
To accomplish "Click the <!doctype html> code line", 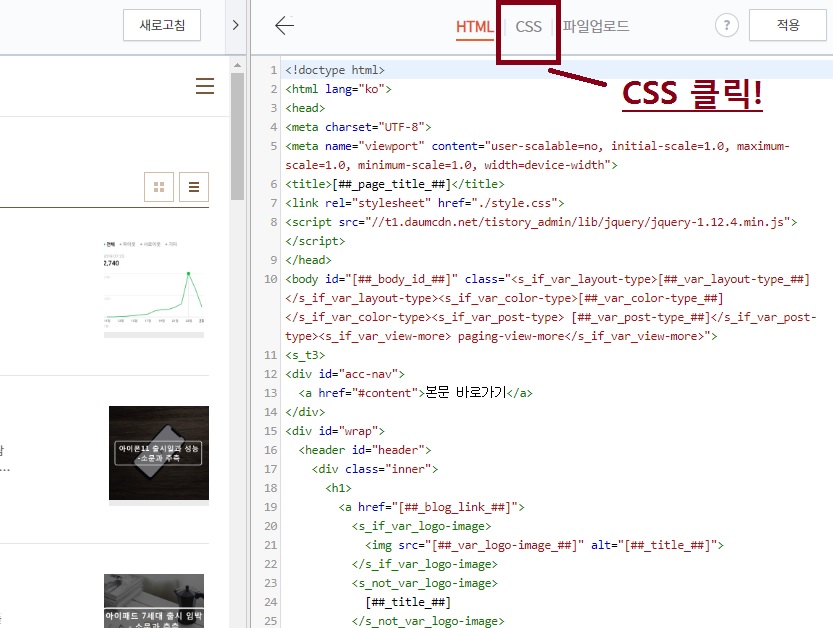I will [x=335, y=70].
